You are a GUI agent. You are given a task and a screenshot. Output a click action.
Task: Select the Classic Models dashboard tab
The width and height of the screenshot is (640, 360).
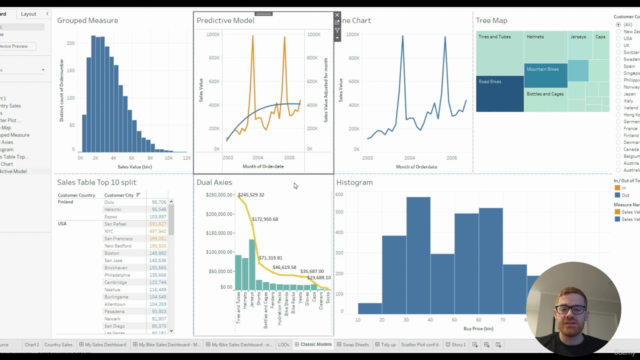313,345
